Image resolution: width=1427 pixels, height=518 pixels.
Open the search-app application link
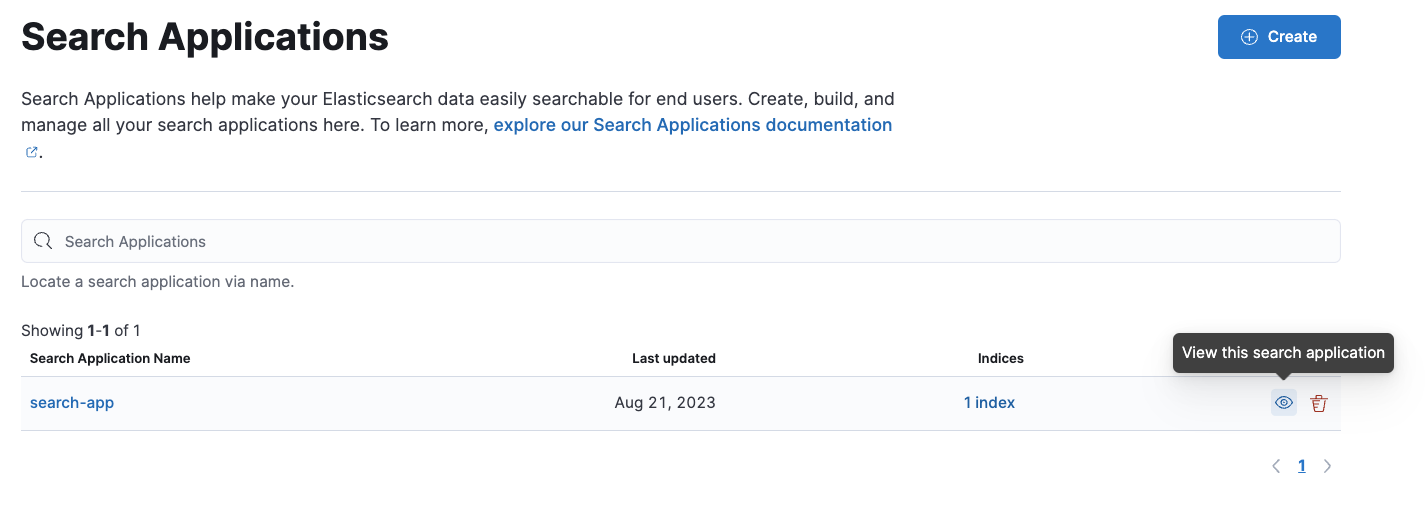point(72,403)
